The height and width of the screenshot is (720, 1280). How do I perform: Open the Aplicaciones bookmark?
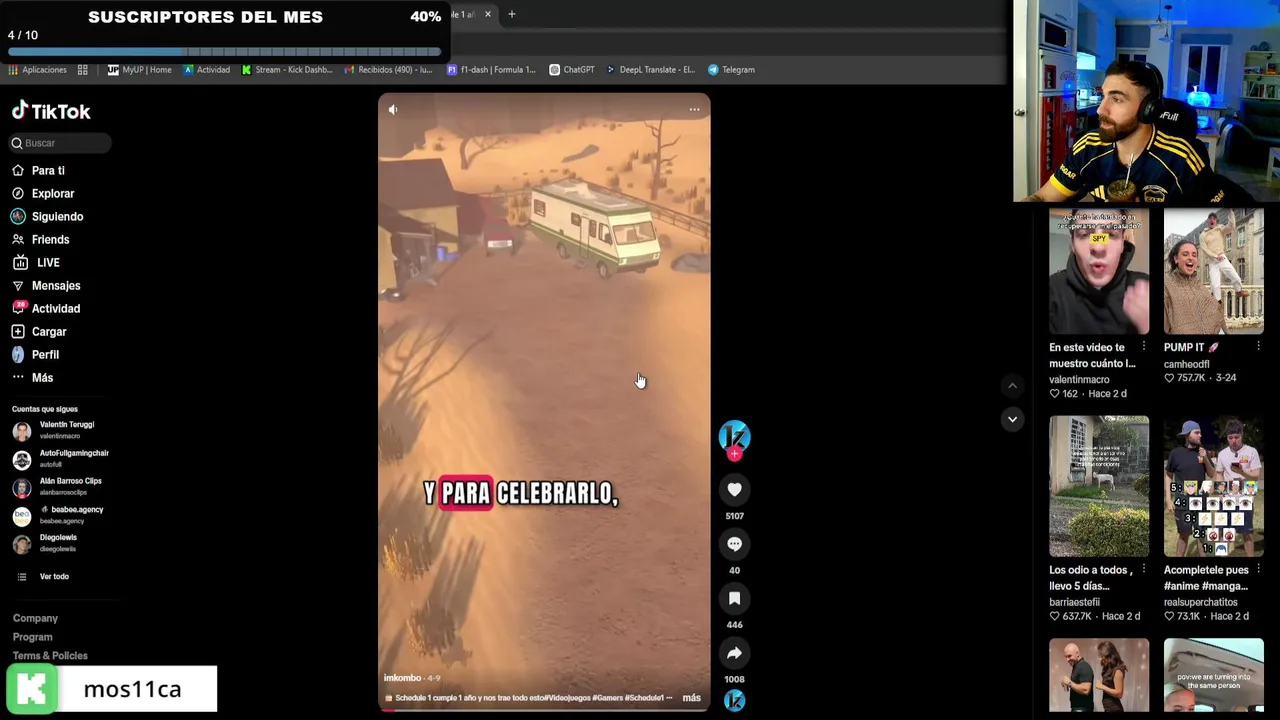click(37, 70)
